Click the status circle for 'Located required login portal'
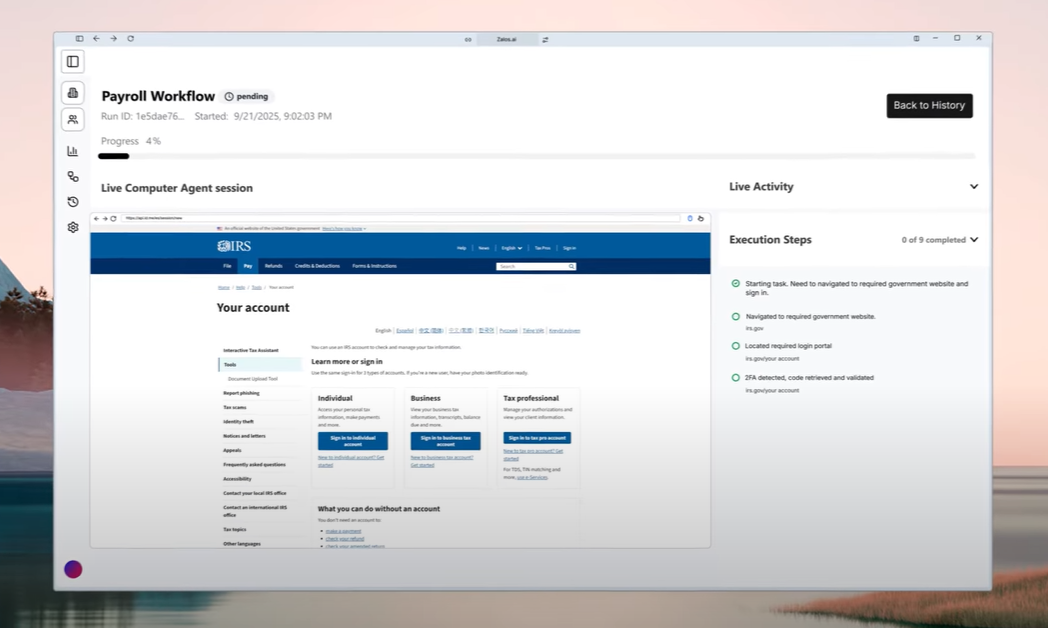Screen dimensions: 1048x628 click(736, 346)
